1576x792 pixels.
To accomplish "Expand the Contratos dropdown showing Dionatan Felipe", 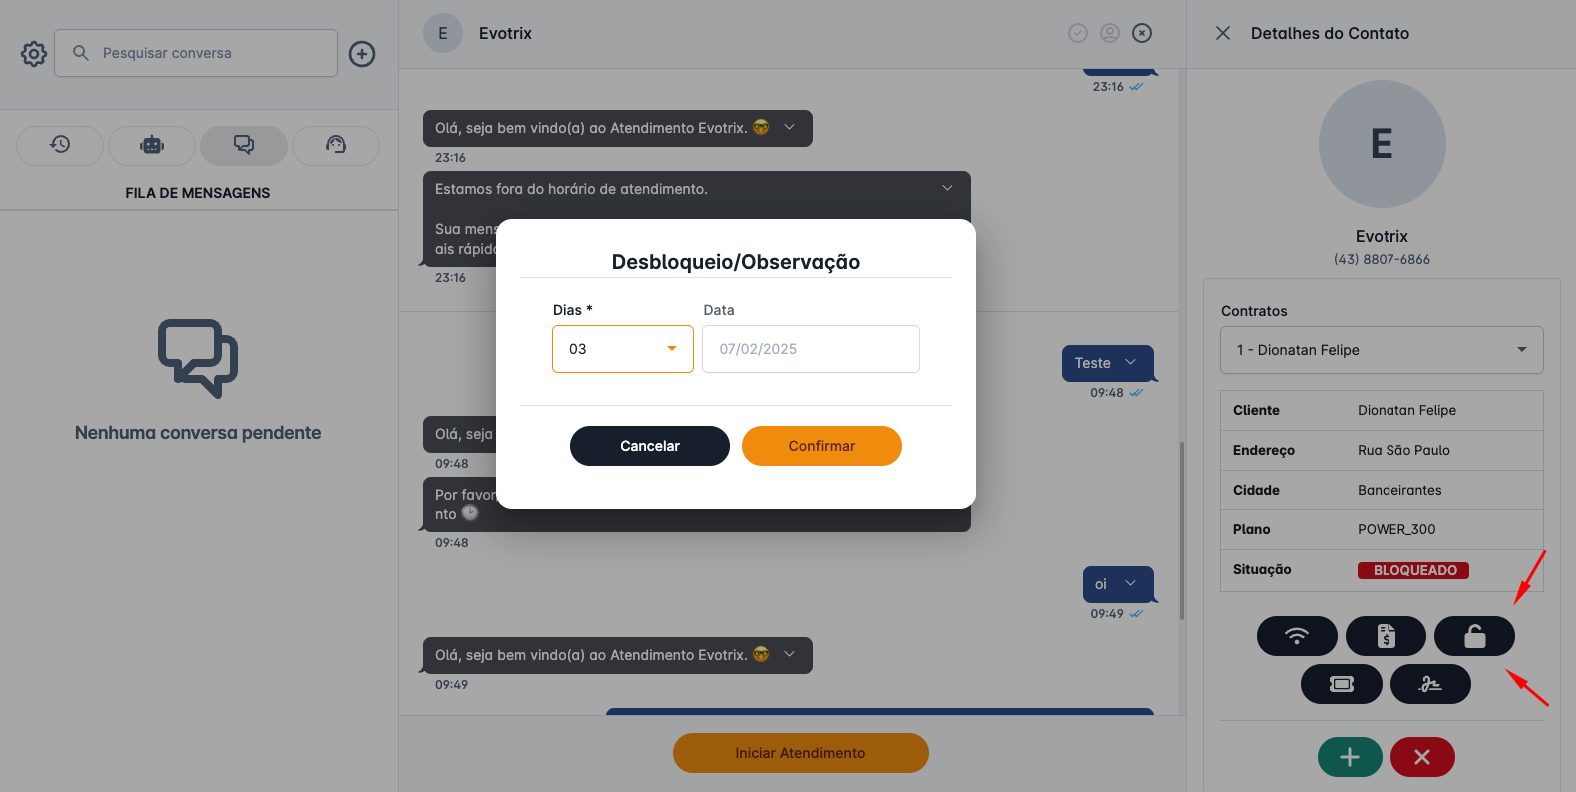I will pyautogui.click(x=1381, y=350).
